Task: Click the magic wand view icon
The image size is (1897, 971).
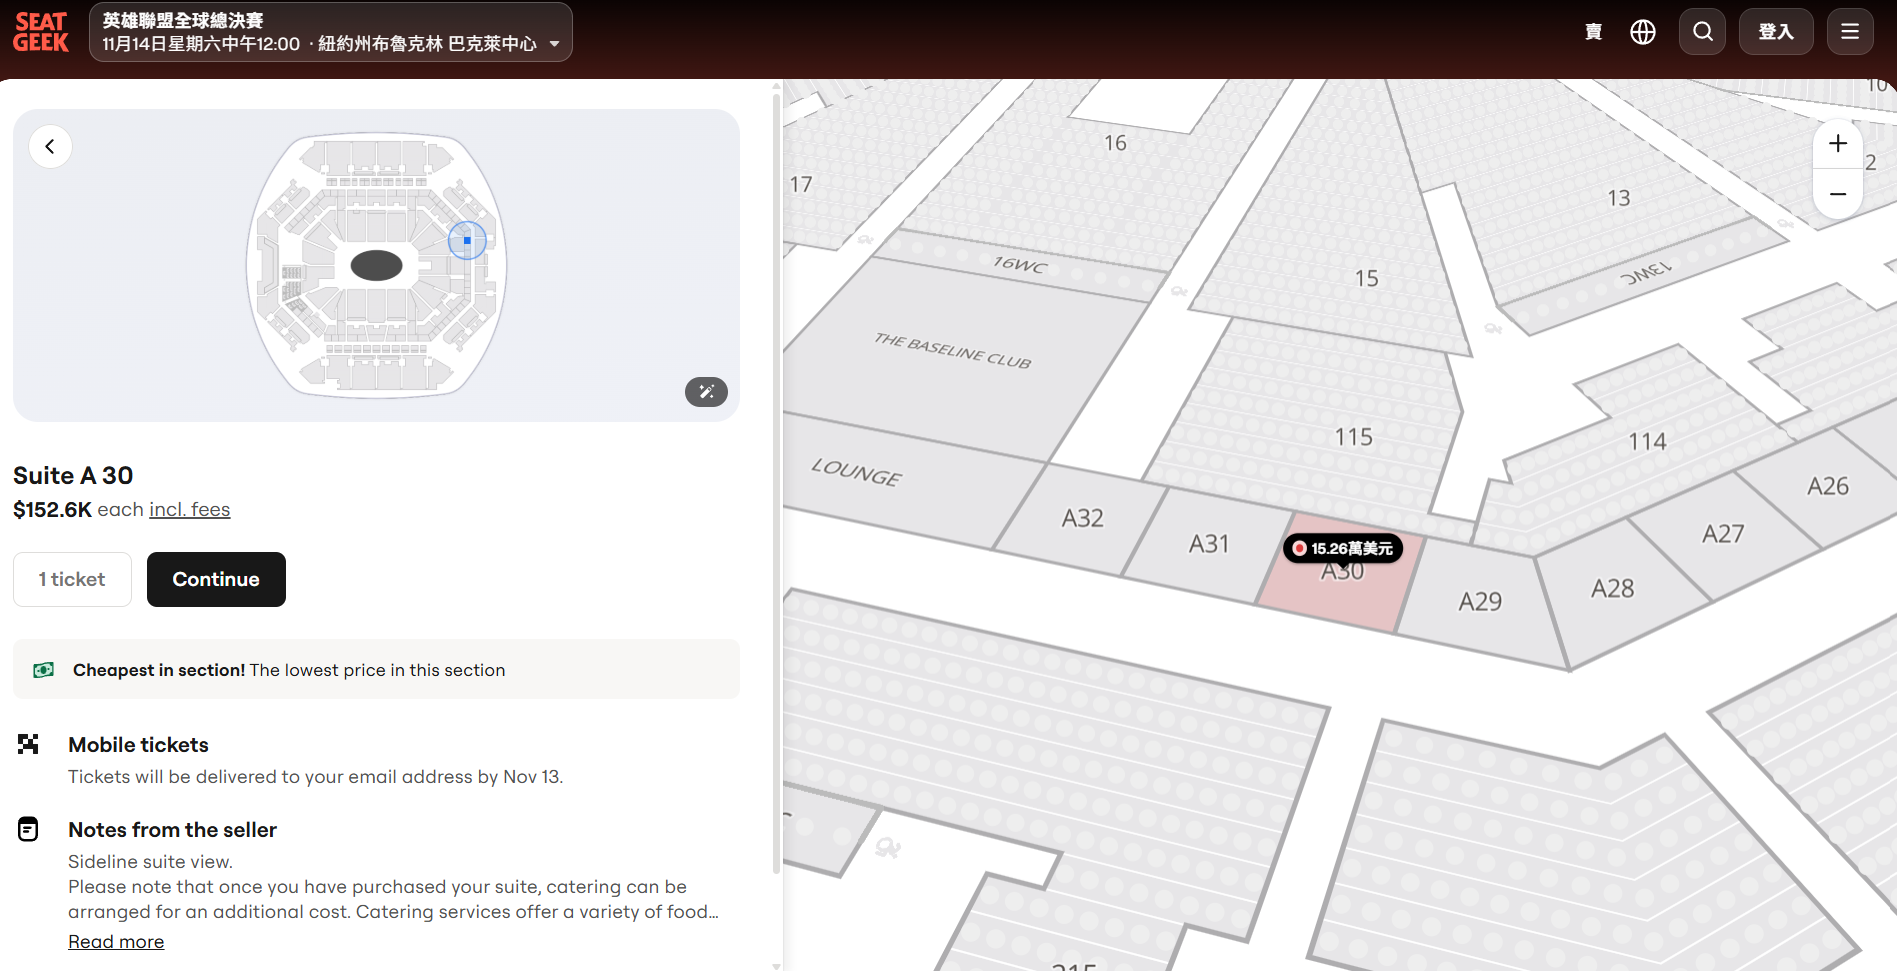Action: tap(706, 392)
